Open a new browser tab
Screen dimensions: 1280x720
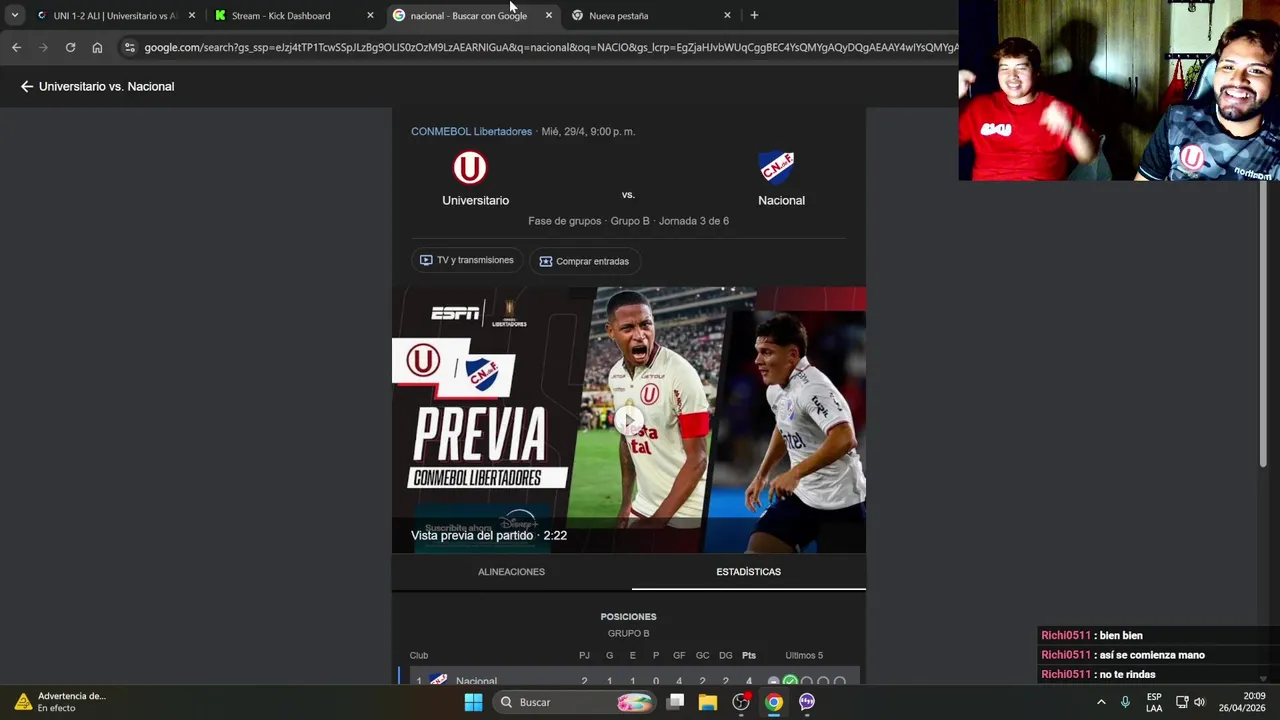point(754,15)
